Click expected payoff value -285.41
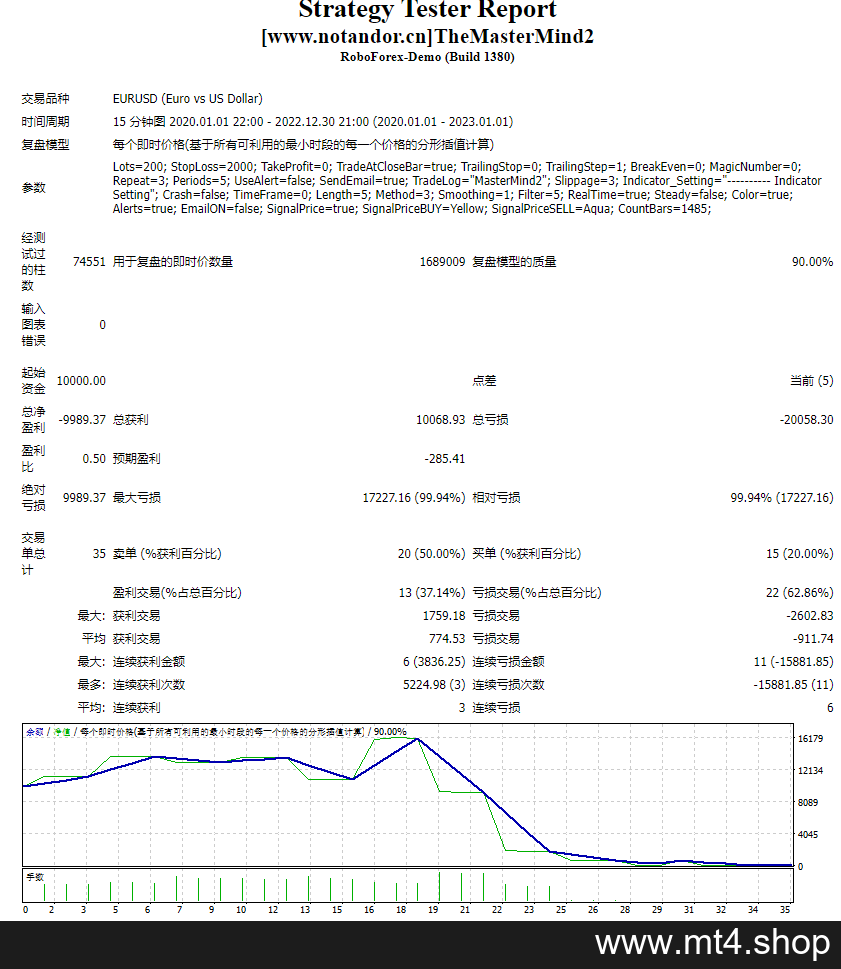 click(445, 459)
